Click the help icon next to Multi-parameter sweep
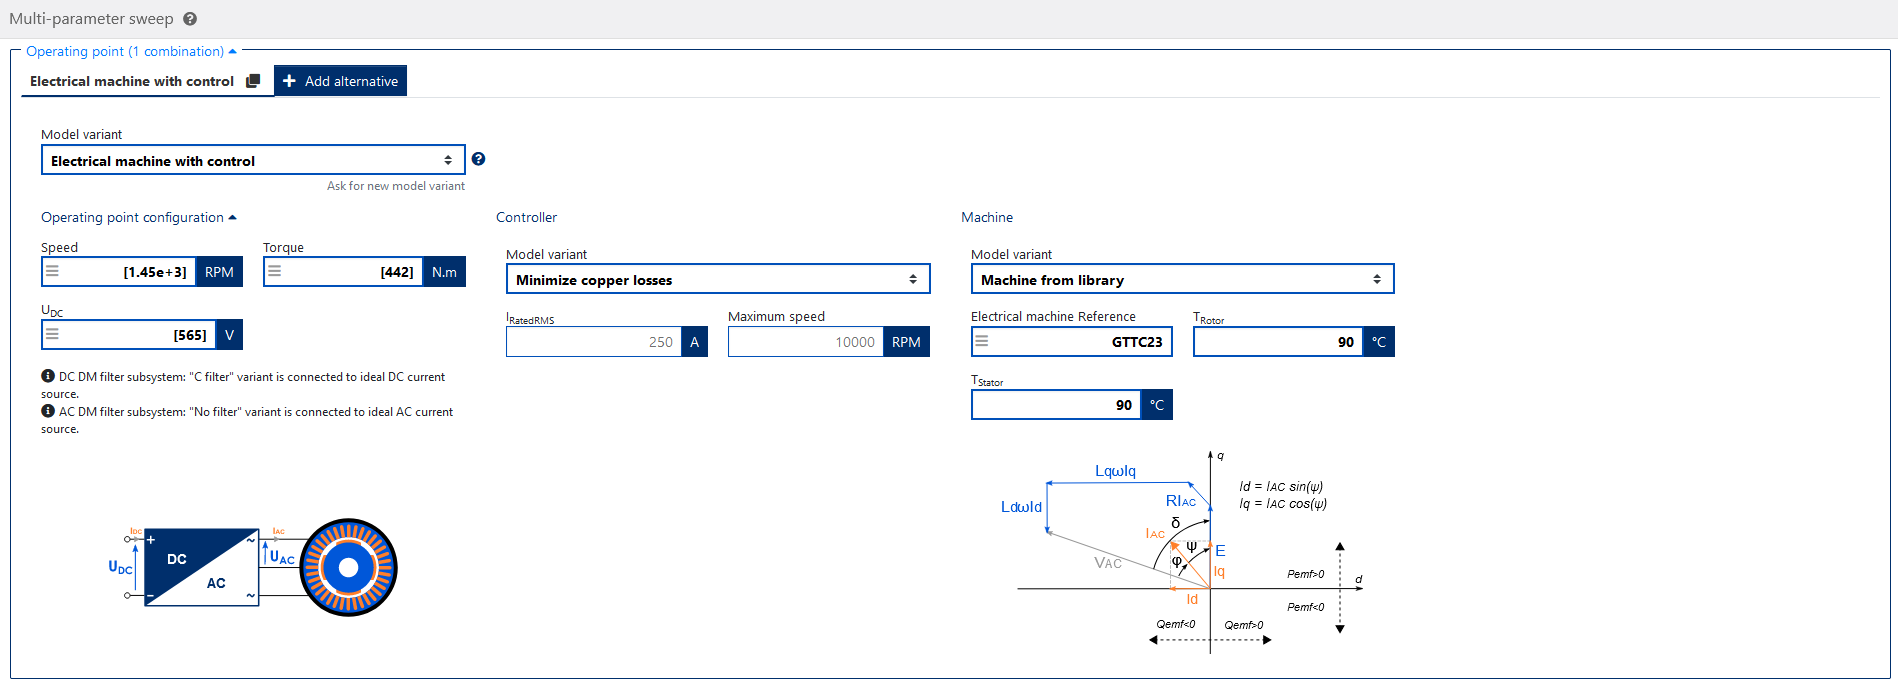 pyautogui.click(x=190, y=19)
